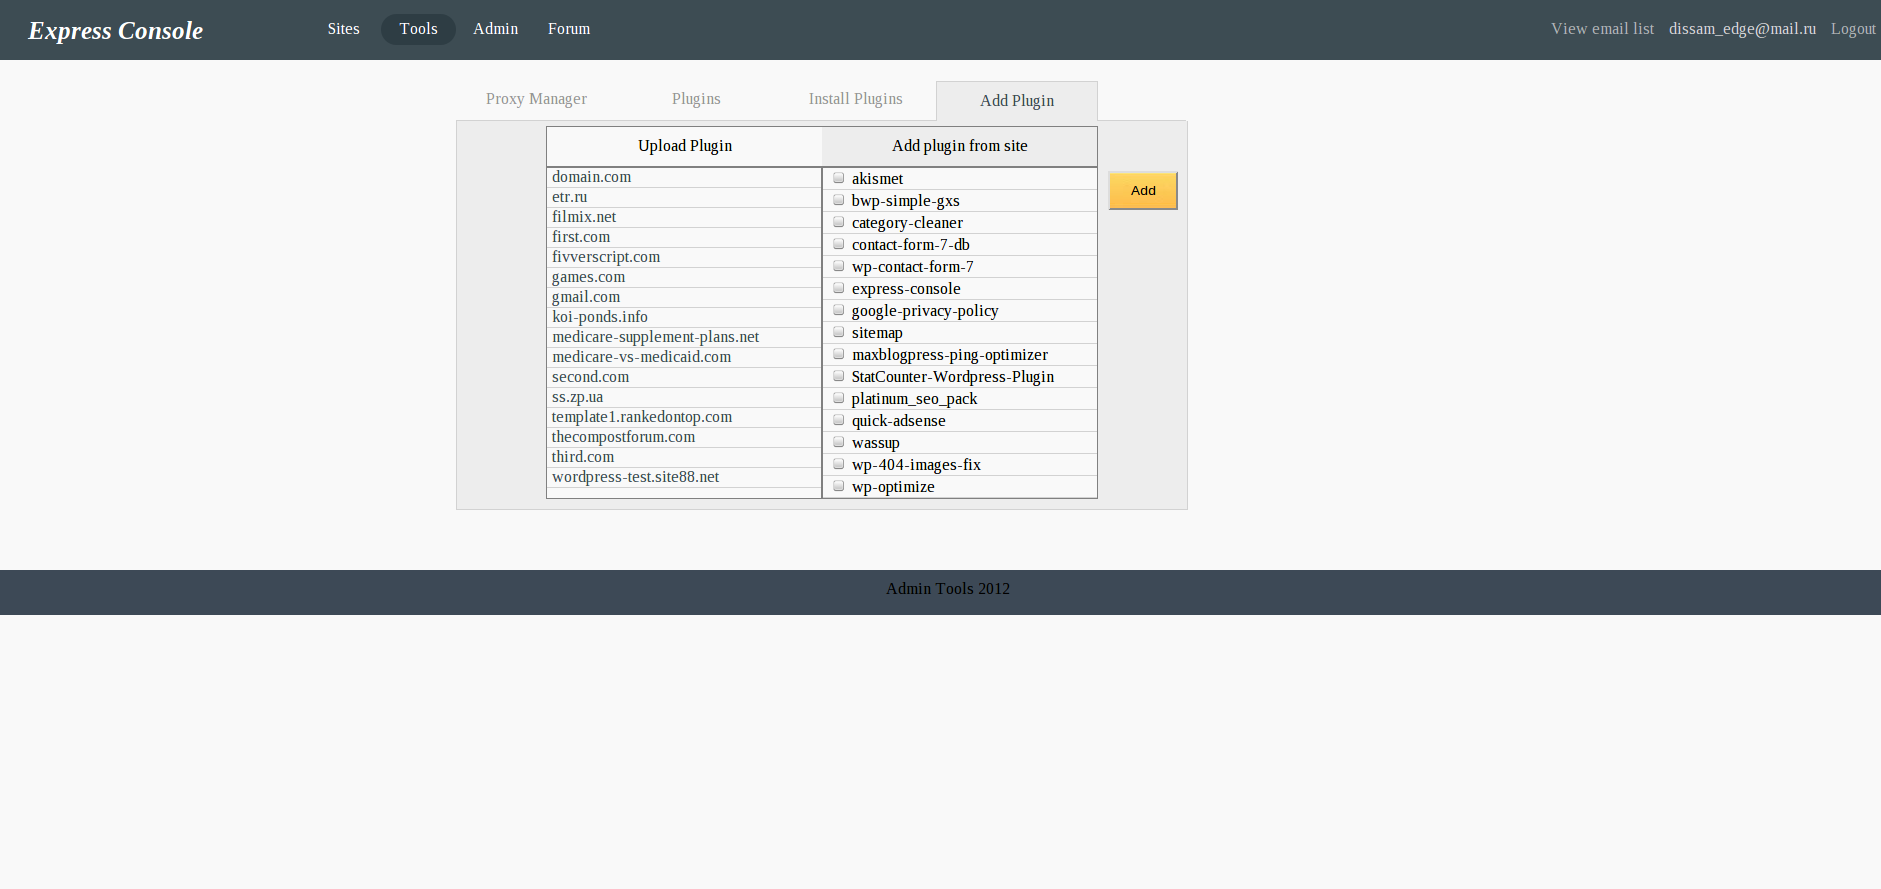Check the sitemap plugin checkbox

tap(839, 332)
